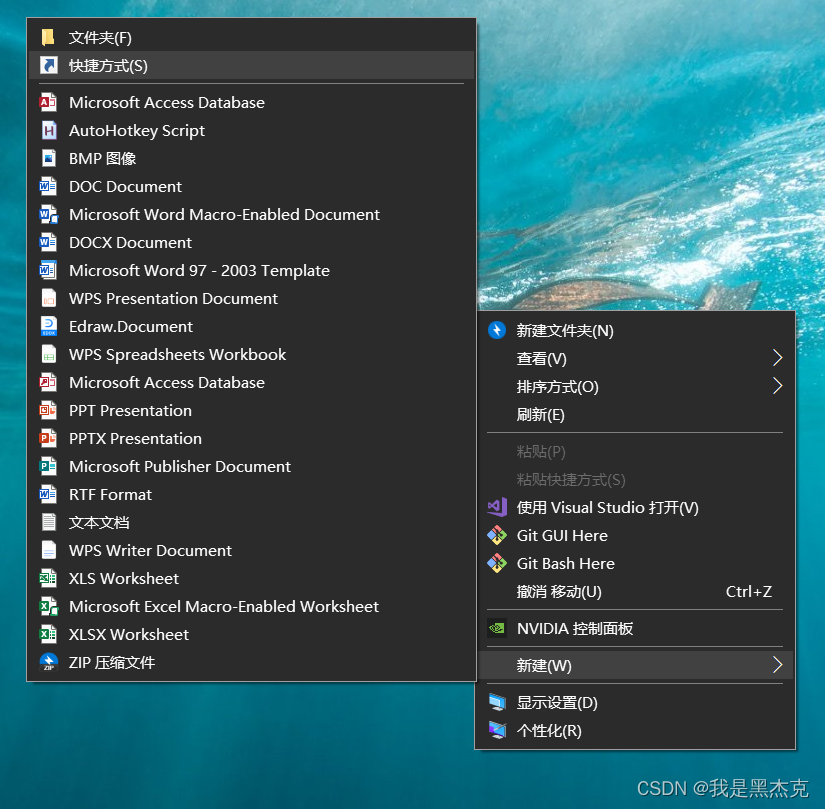Click the Access icon beside the first Microsoft Access Database
825x809 pixels.
[48, 102]
